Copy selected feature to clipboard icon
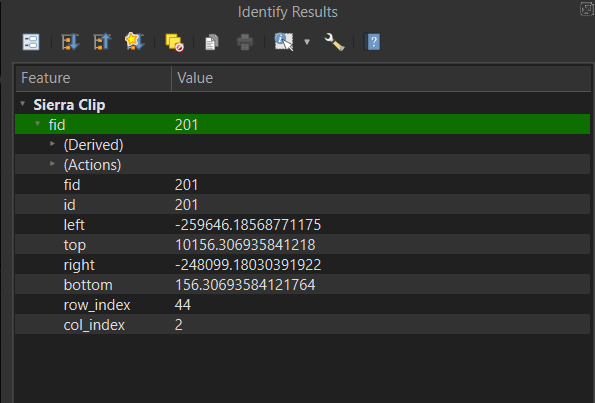Viewport: 595px width, 403px height. coord(212,42)
